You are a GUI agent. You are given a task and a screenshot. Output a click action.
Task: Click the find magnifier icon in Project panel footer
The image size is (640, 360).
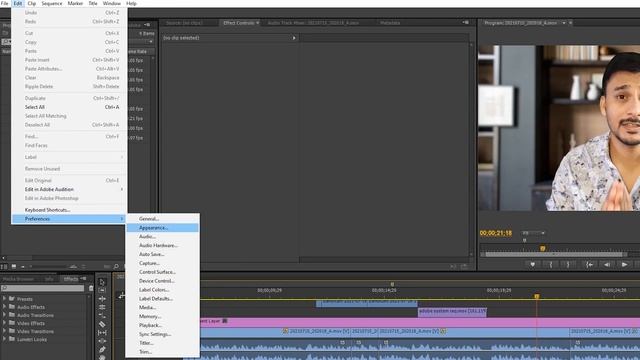click(116, 267)
